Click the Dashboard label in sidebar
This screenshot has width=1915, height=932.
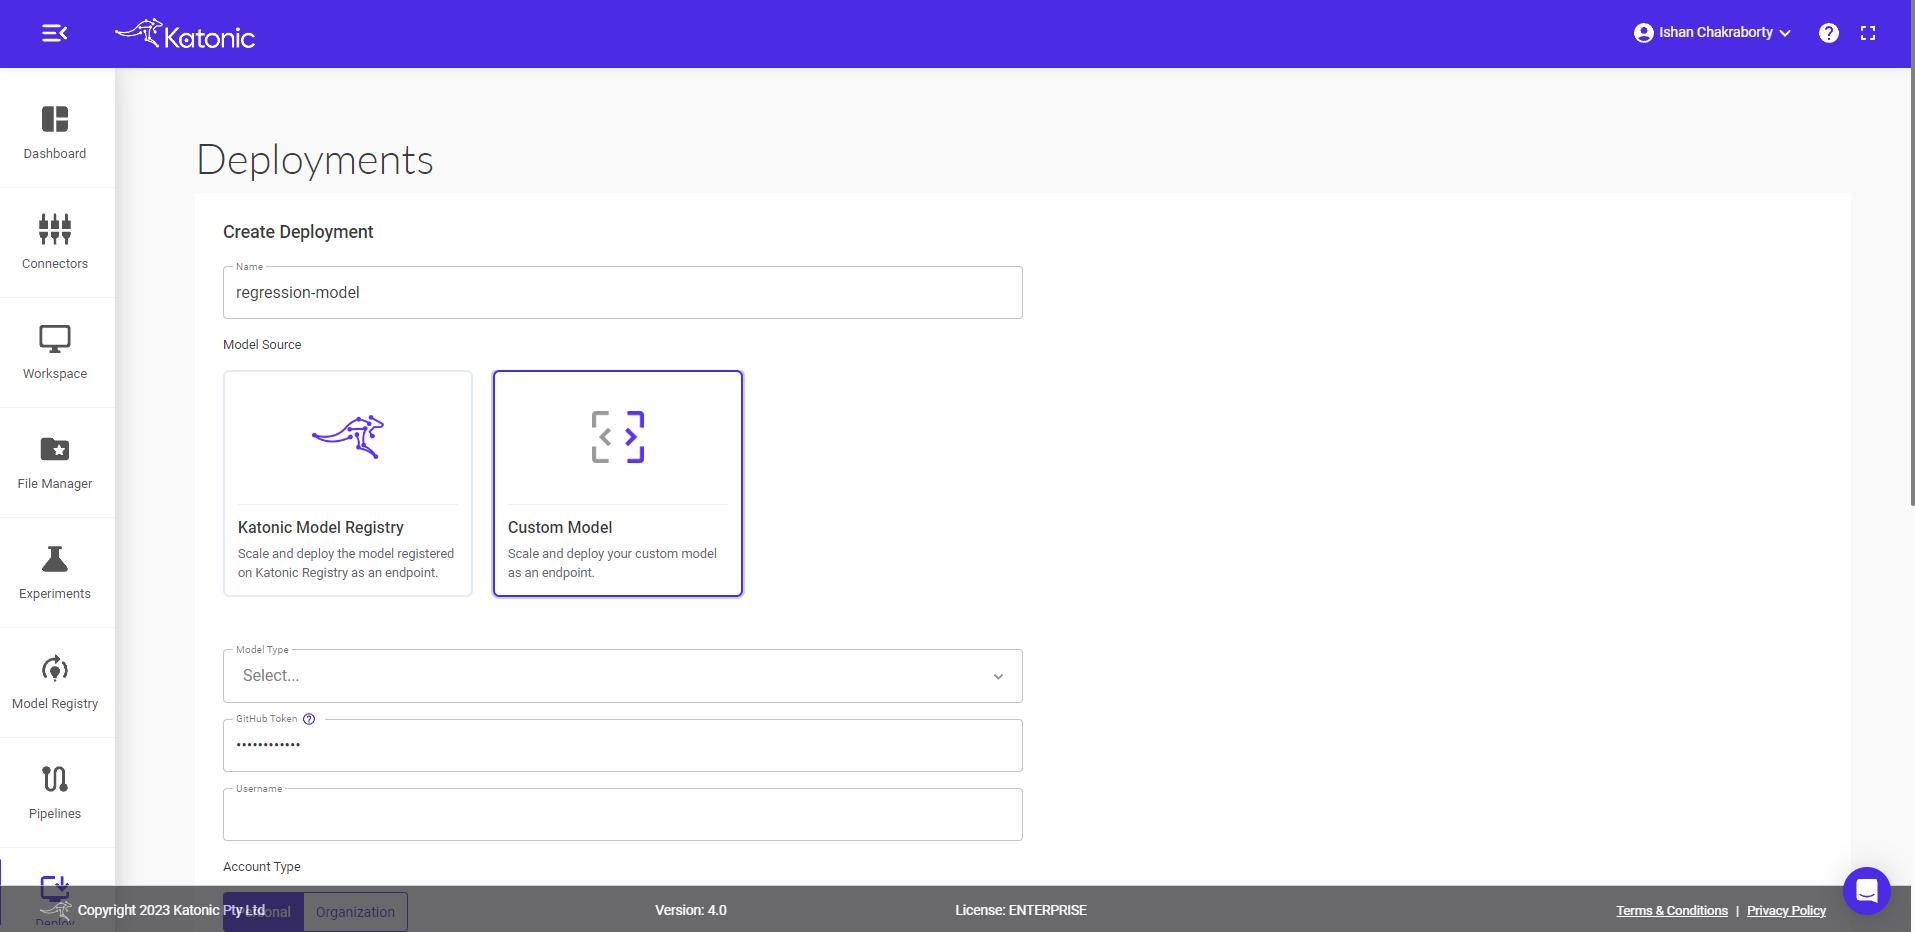tap(55, 154)
